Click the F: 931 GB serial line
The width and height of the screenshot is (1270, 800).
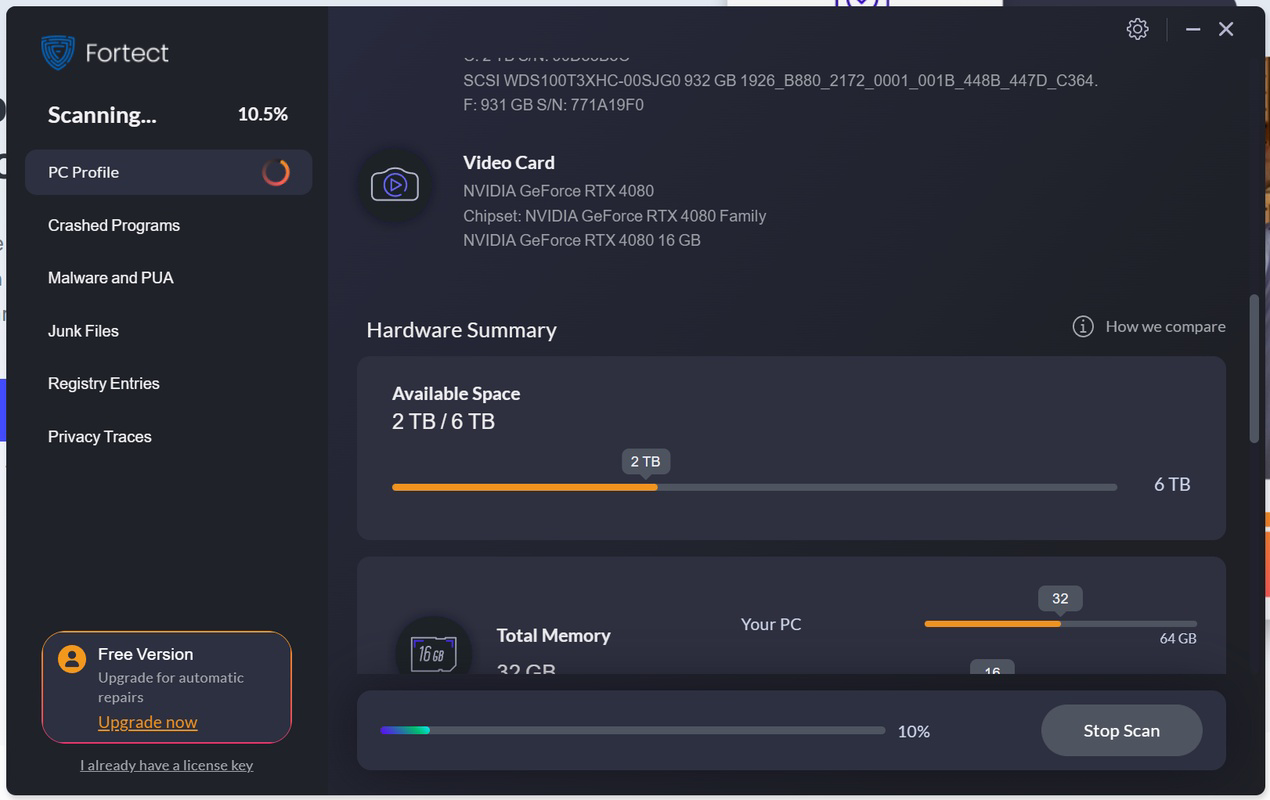tap(553, 105)
